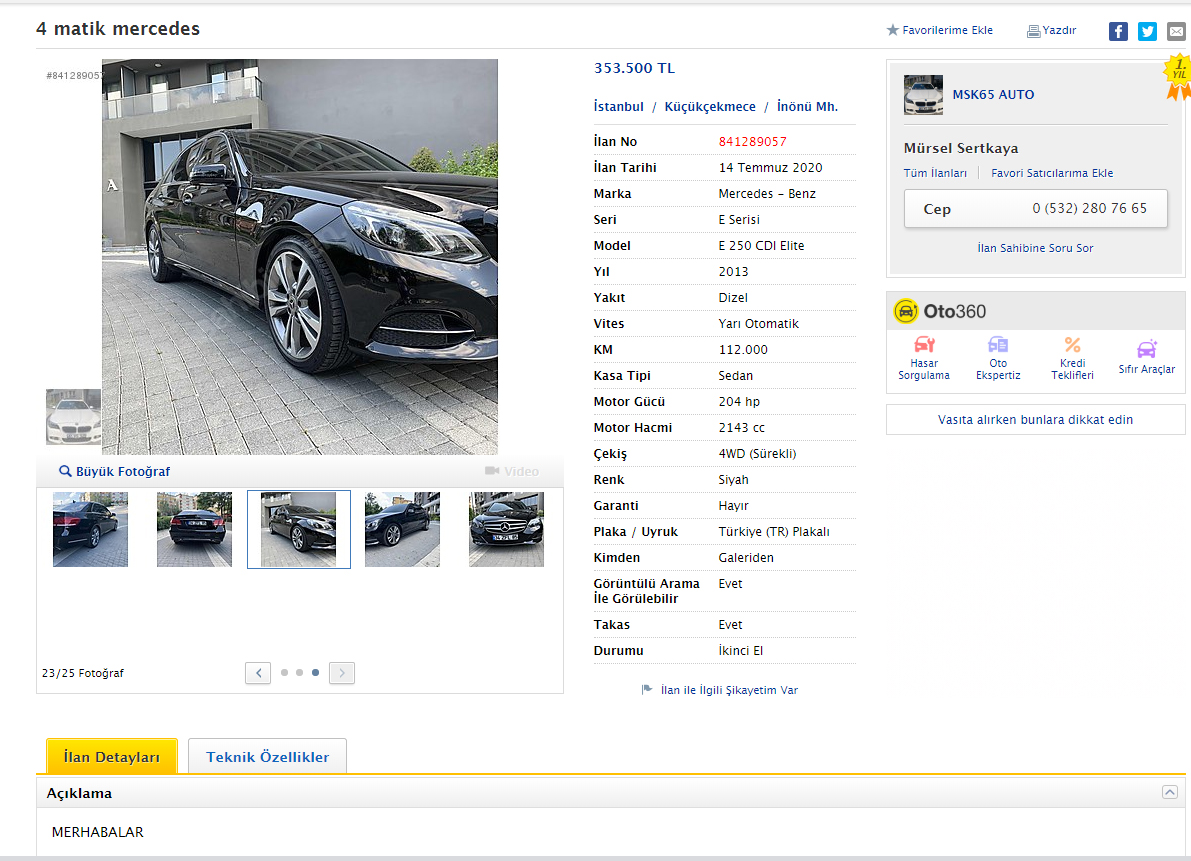Viewport: 1191px width, 861px height.
Task: Select second gallery page dot
Action: pyautogui.click(x=299, y=673)
